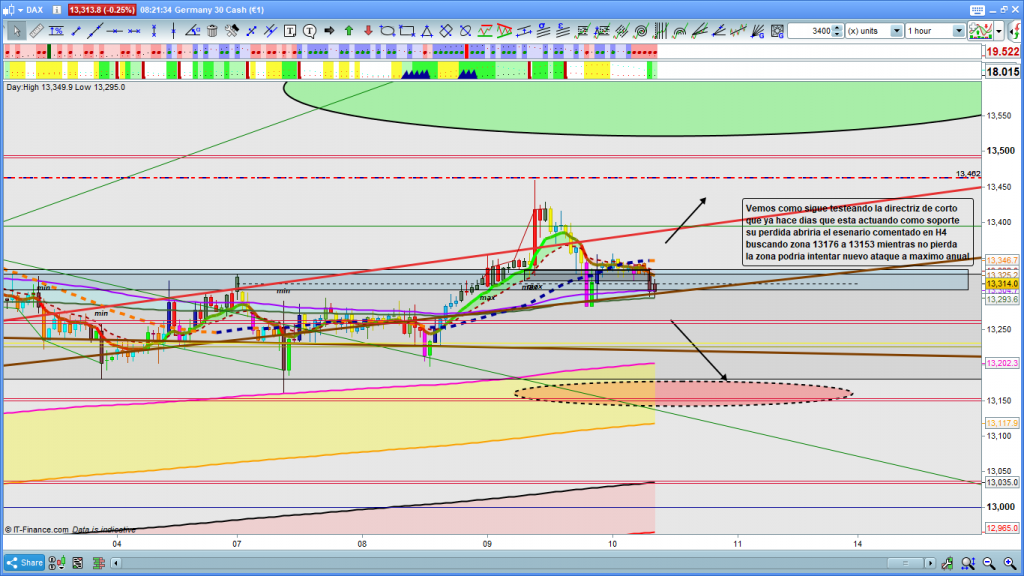Pick the green up arrow tool

348,31
